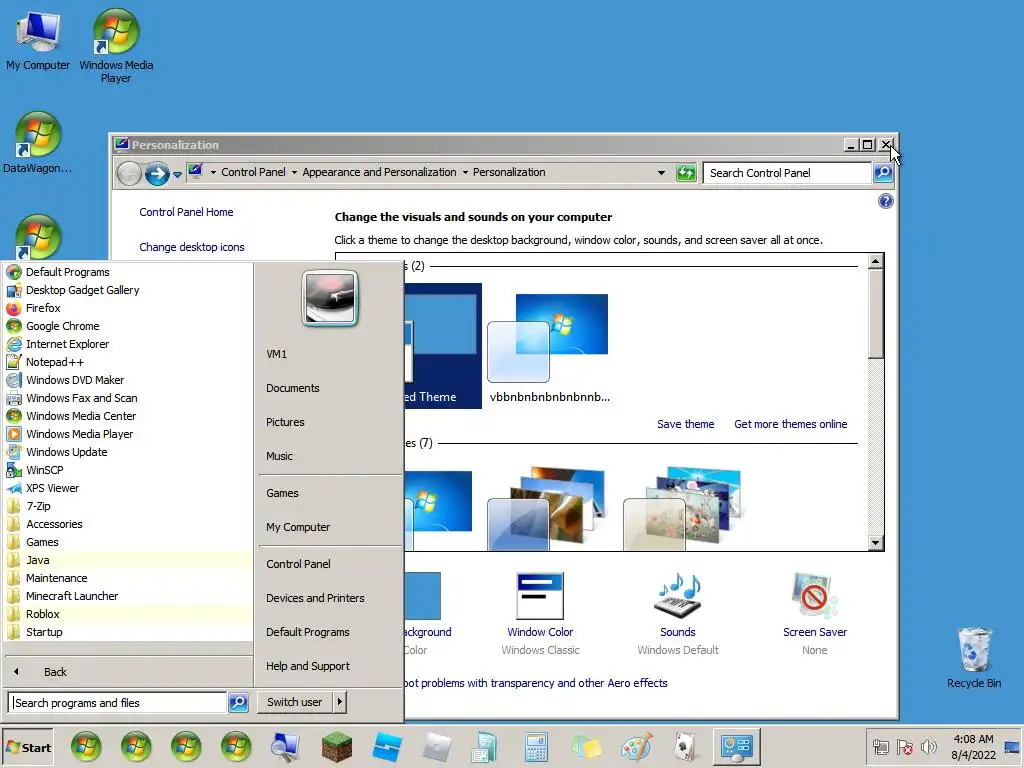Image resolution: width=1024 pixels, height=768 pixels.
Task: Click the Switch user button
Action: [295, 702]
